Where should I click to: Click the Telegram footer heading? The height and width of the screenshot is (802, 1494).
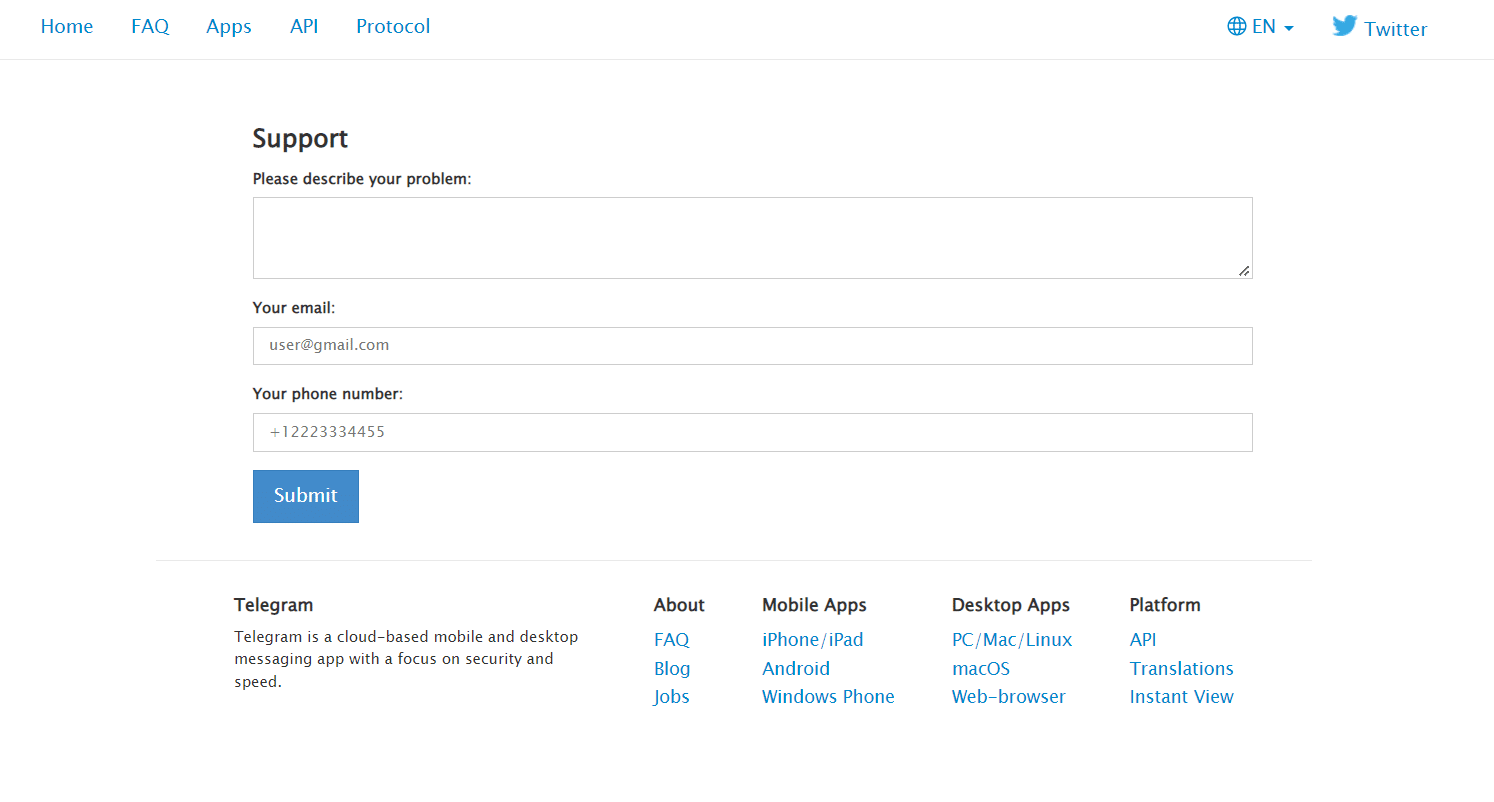pyautogui.click(x=274, y=605)
